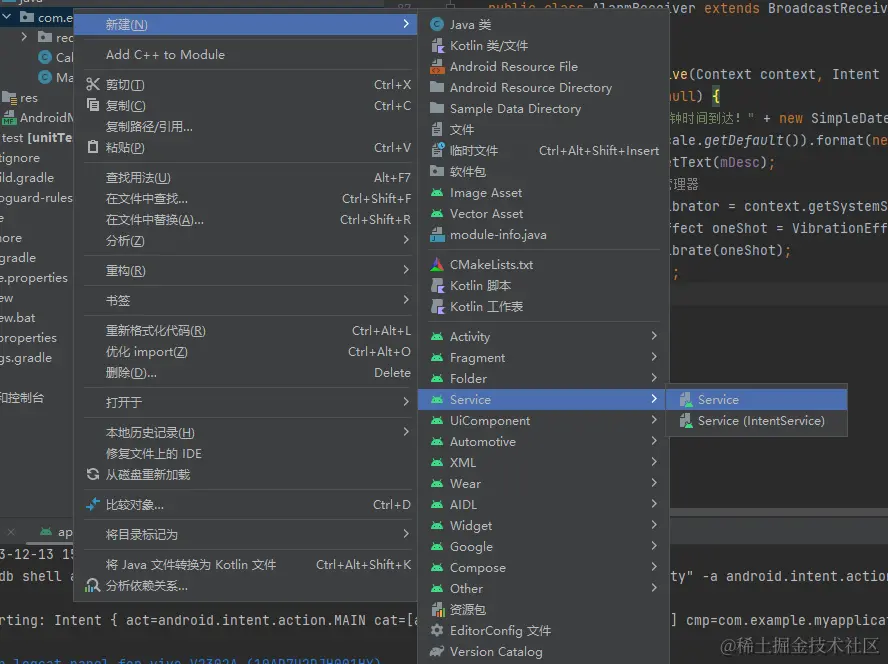Select Repair IDE on File (修复文件上的 IDE)
Viewport: 888px width, 664px height.
[x=246, y=453]
